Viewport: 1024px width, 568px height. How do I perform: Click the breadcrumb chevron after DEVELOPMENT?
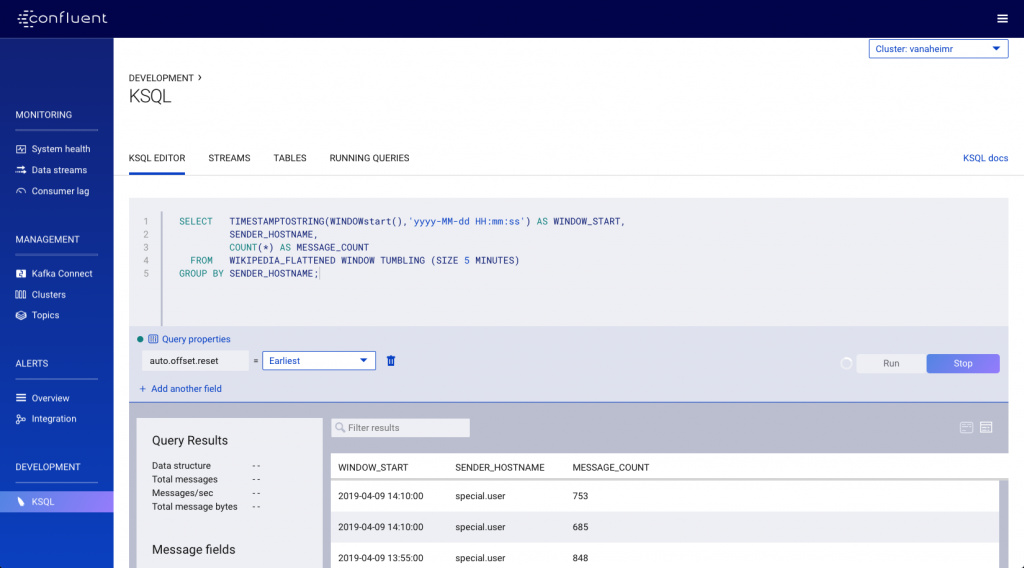(x=200, y=78)
